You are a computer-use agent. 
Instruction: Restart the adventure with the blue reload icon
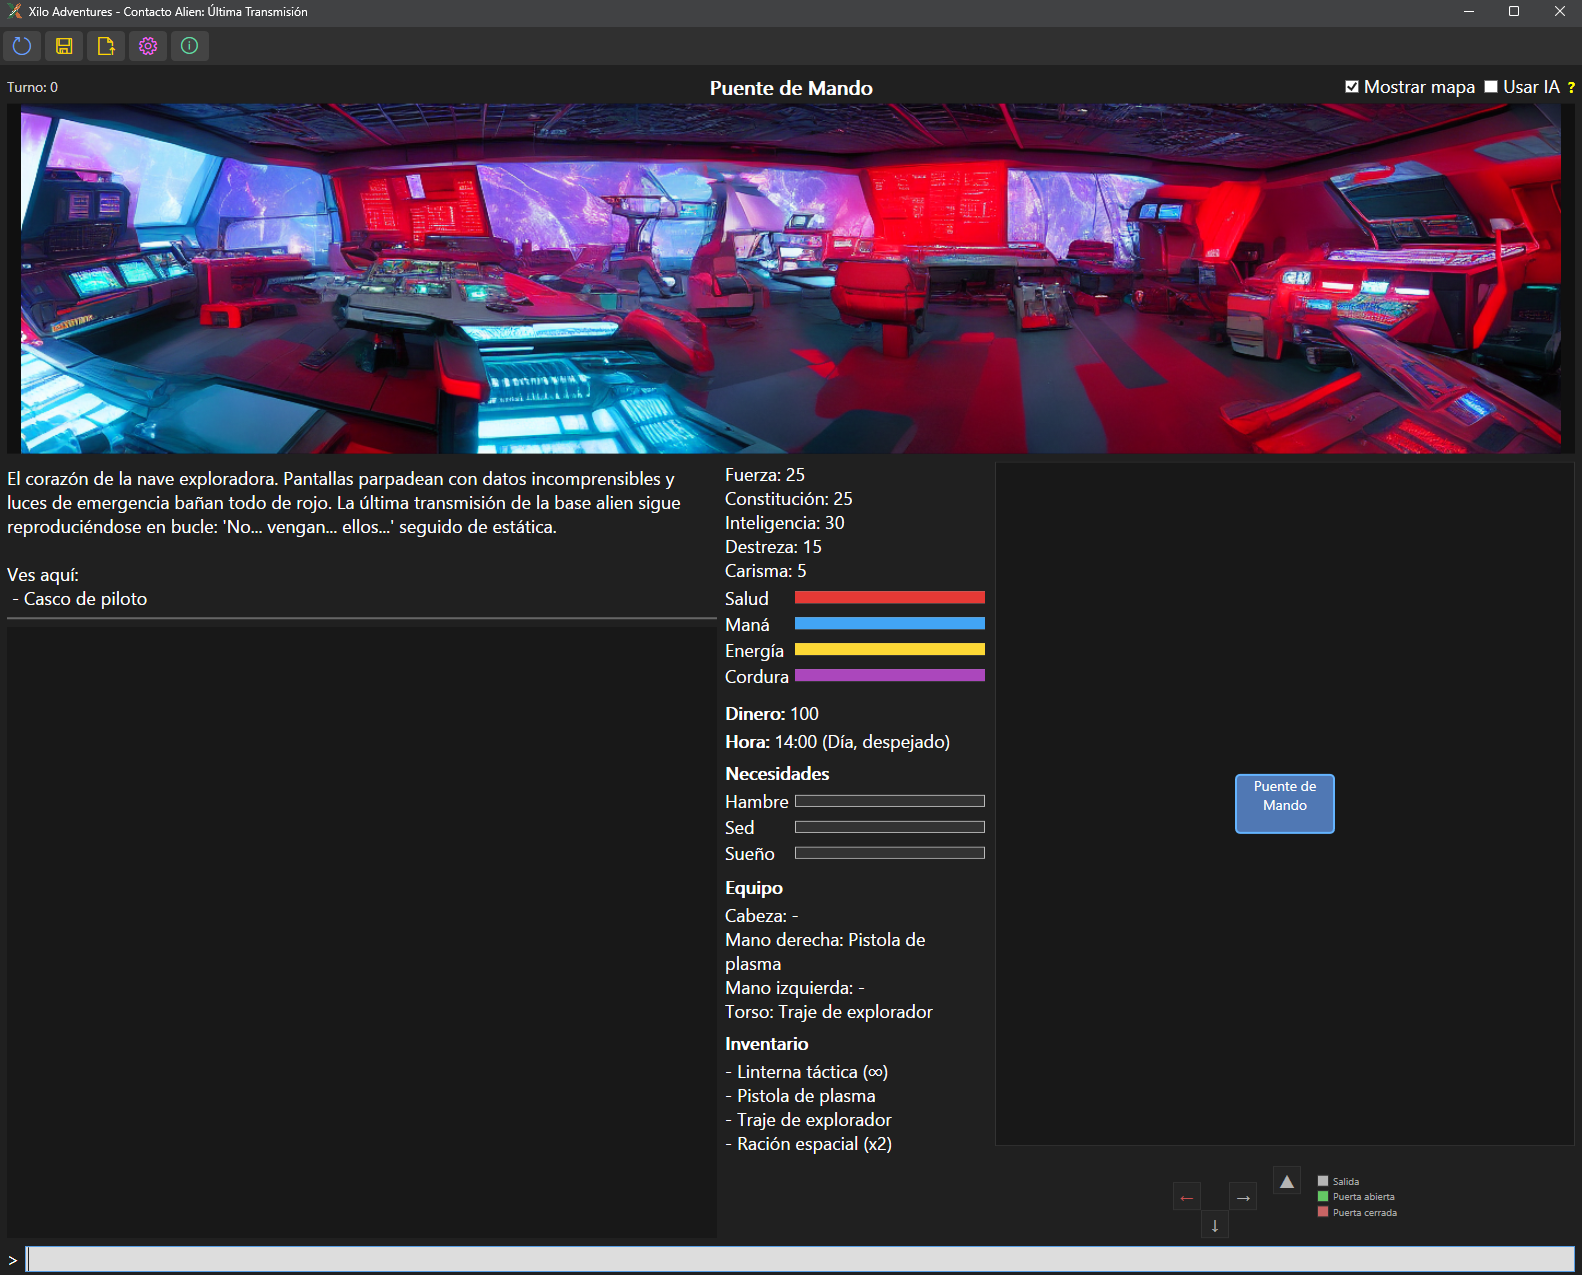(22, 46)
